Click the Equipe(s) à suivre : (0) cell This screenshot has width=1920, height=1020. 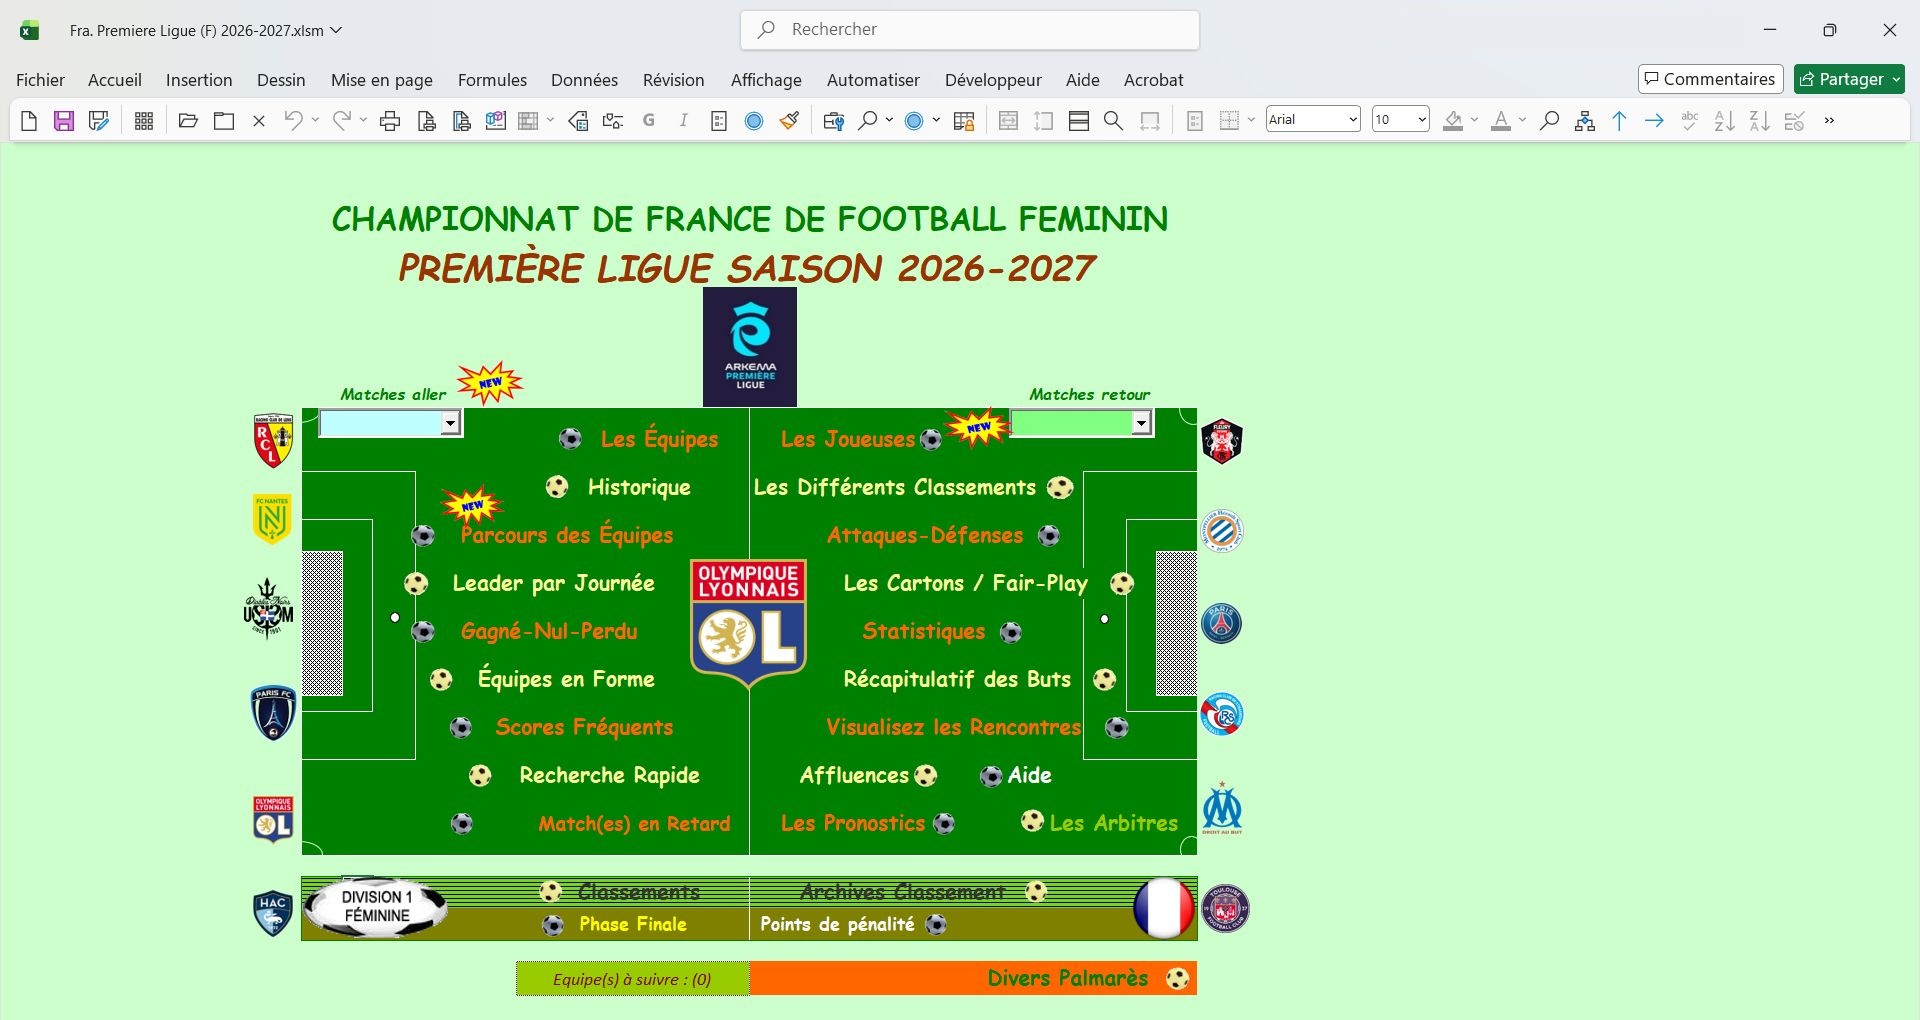[632, 979]
